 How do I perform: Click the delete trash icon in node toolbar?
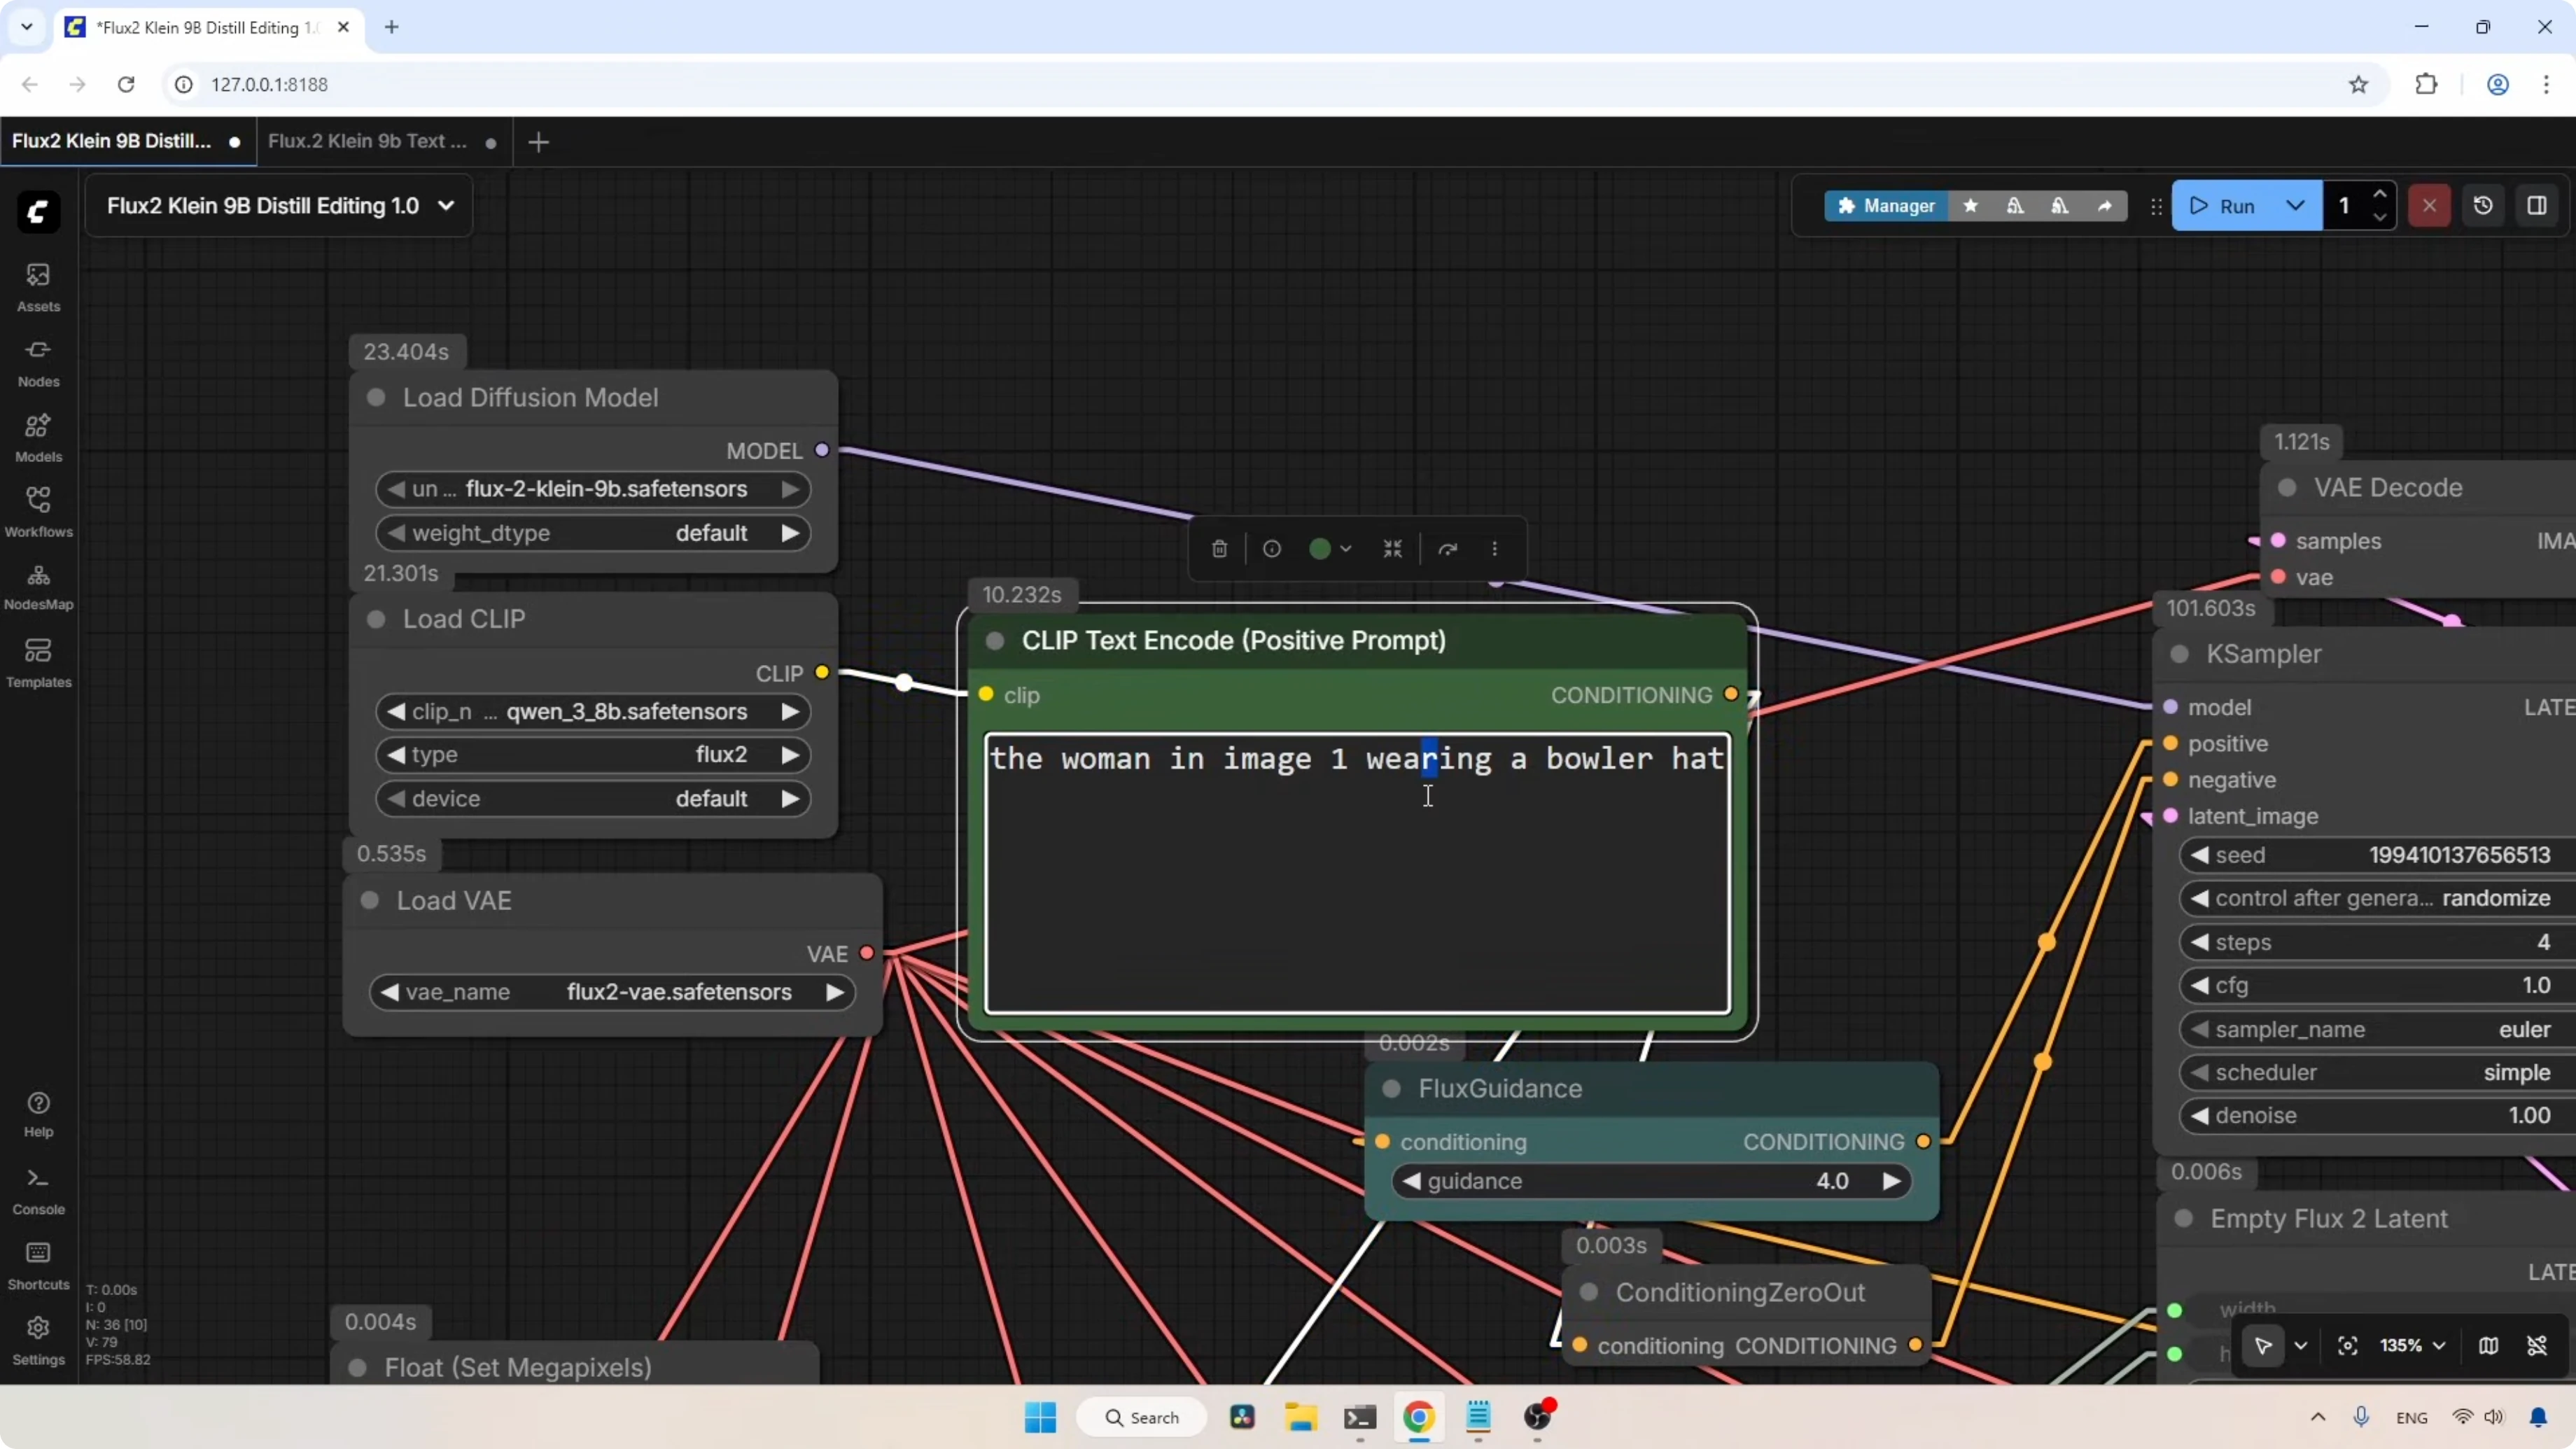click(1219, 549)
